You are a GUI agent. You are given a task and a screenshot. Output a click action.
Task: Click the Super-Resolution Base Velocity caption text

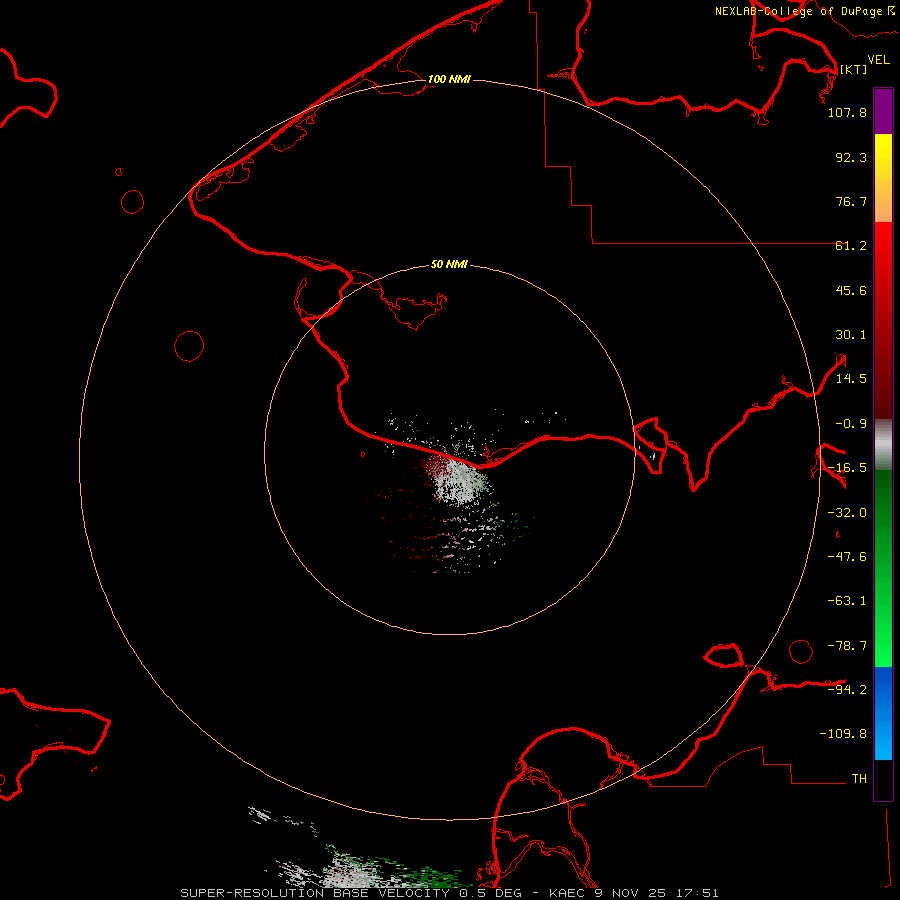pos(449,893)
